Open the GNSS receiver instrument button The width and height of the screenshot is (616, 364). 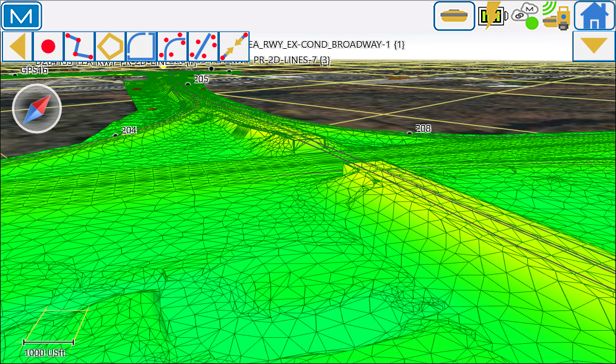[x=454, y=16]
